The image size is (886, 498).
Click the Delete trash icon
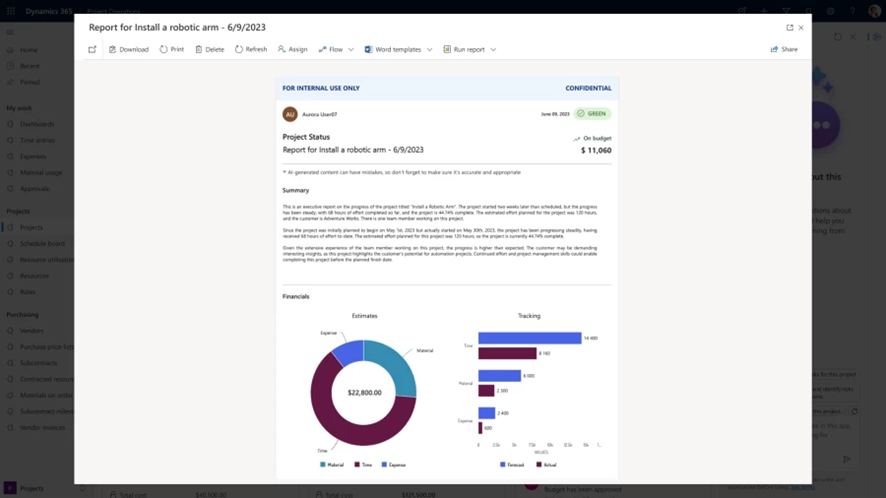point(199,49)
